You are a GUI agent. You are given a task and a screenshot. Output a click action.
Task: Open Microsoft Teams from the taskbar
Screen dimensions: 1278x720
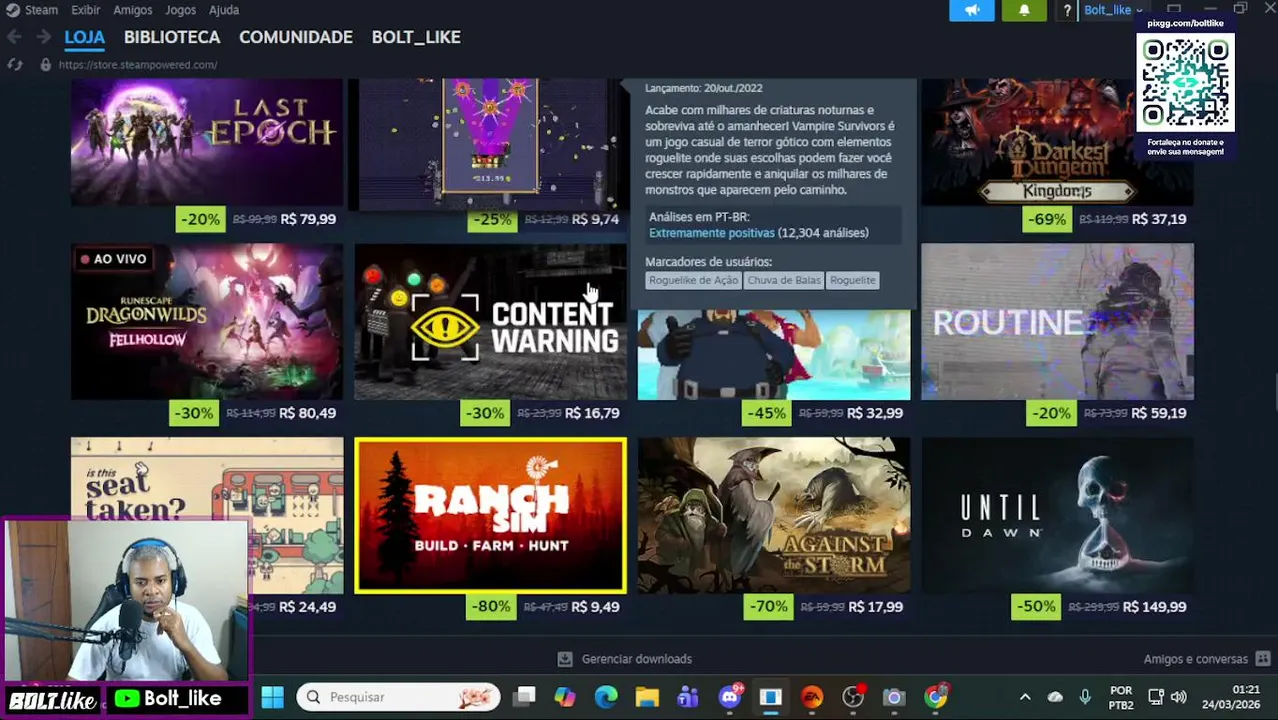[x=688, y=697]
